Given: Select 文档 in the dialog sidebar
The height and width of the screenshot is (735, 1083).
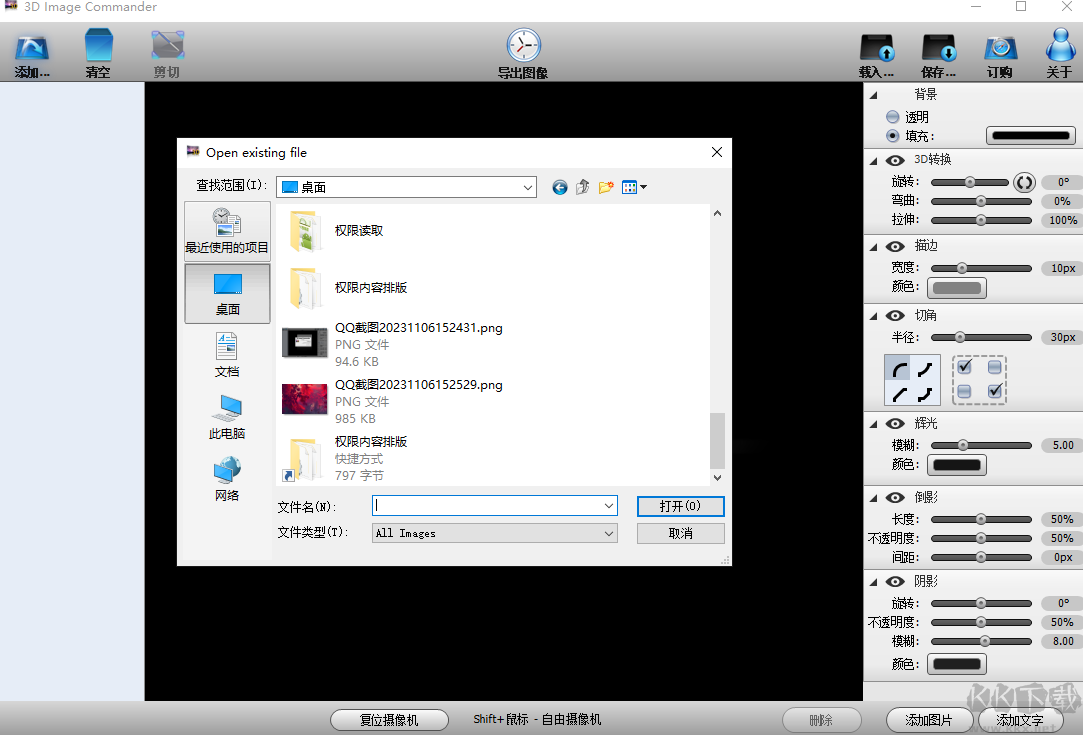Looking at the screenshot, I should pyautogui.click(x=227, y=352).
